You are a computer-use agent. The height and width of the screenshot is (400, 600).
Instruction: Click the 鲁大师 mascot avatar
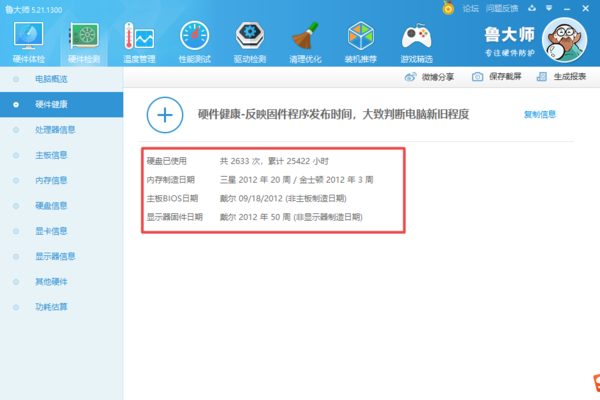pyautogui.click(x=564, y=40)
